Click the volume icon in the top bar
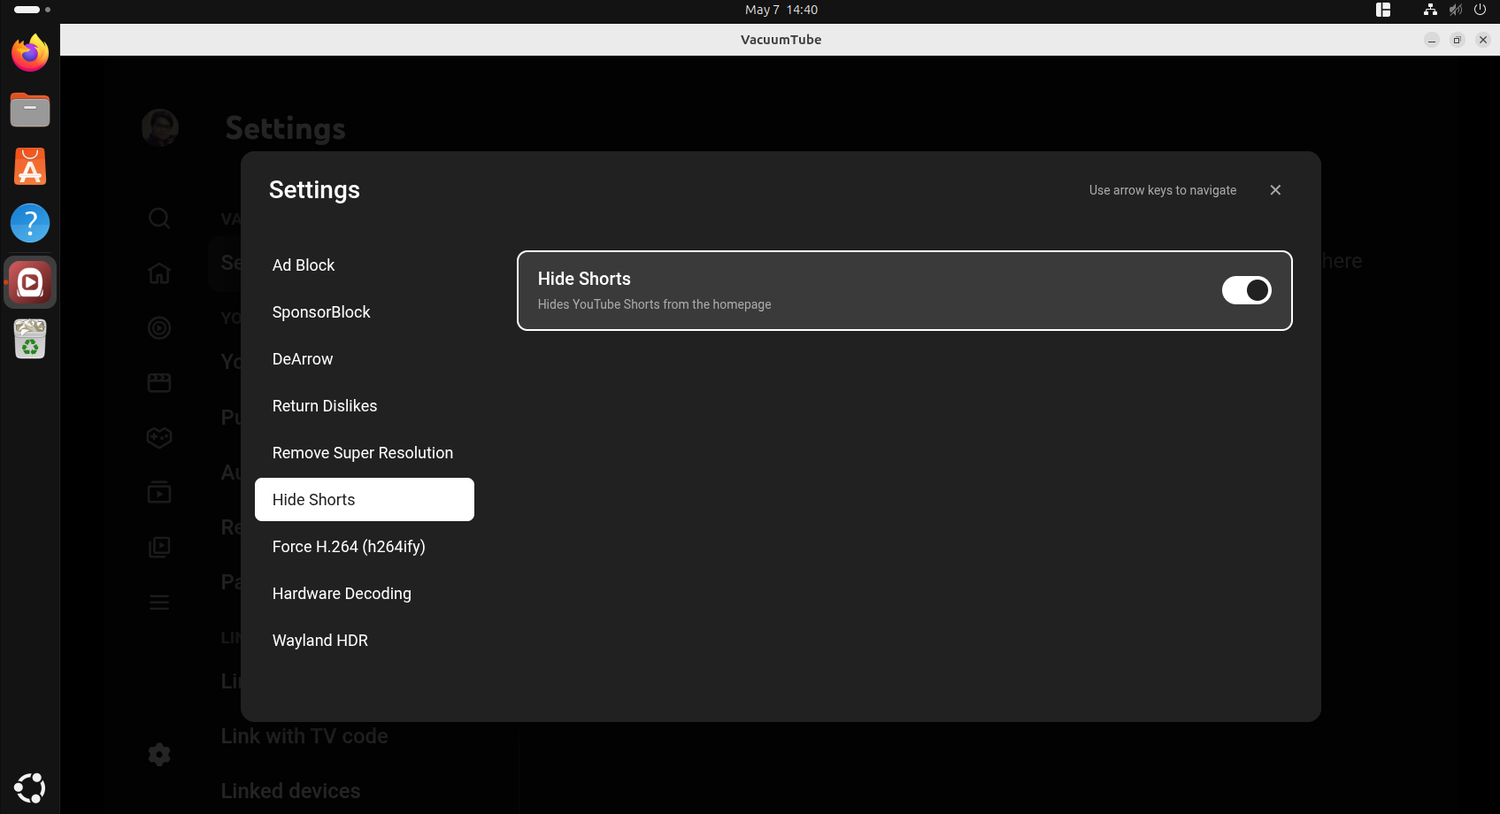Image resolution: width=1500 pixels, height=814 pixels. tap(1455, 10)
